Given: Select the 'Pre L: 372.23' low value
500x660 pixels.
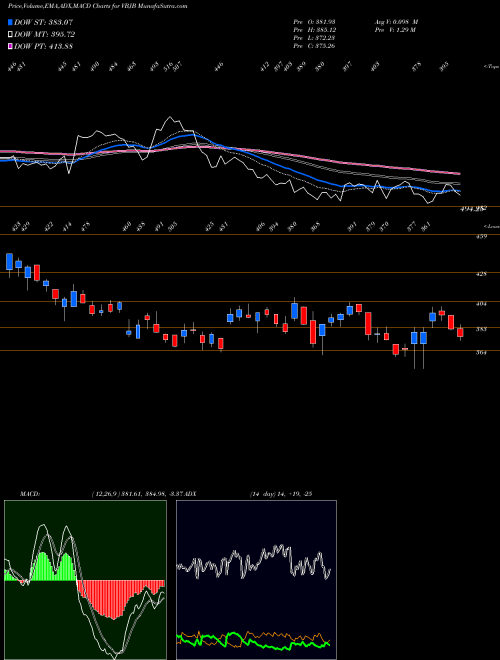Looking at the screenshot, I should tap(314, 38).
